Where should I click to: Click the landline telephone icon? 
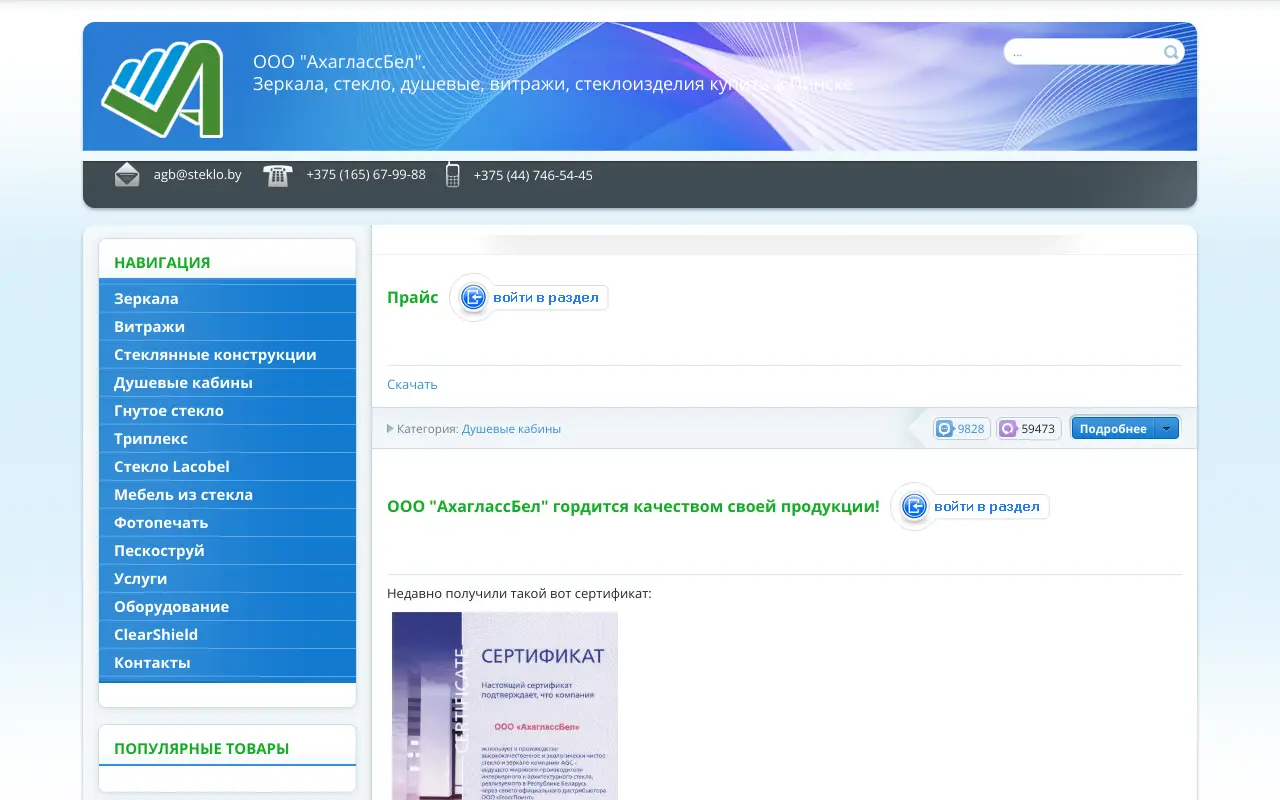point(277,176)
